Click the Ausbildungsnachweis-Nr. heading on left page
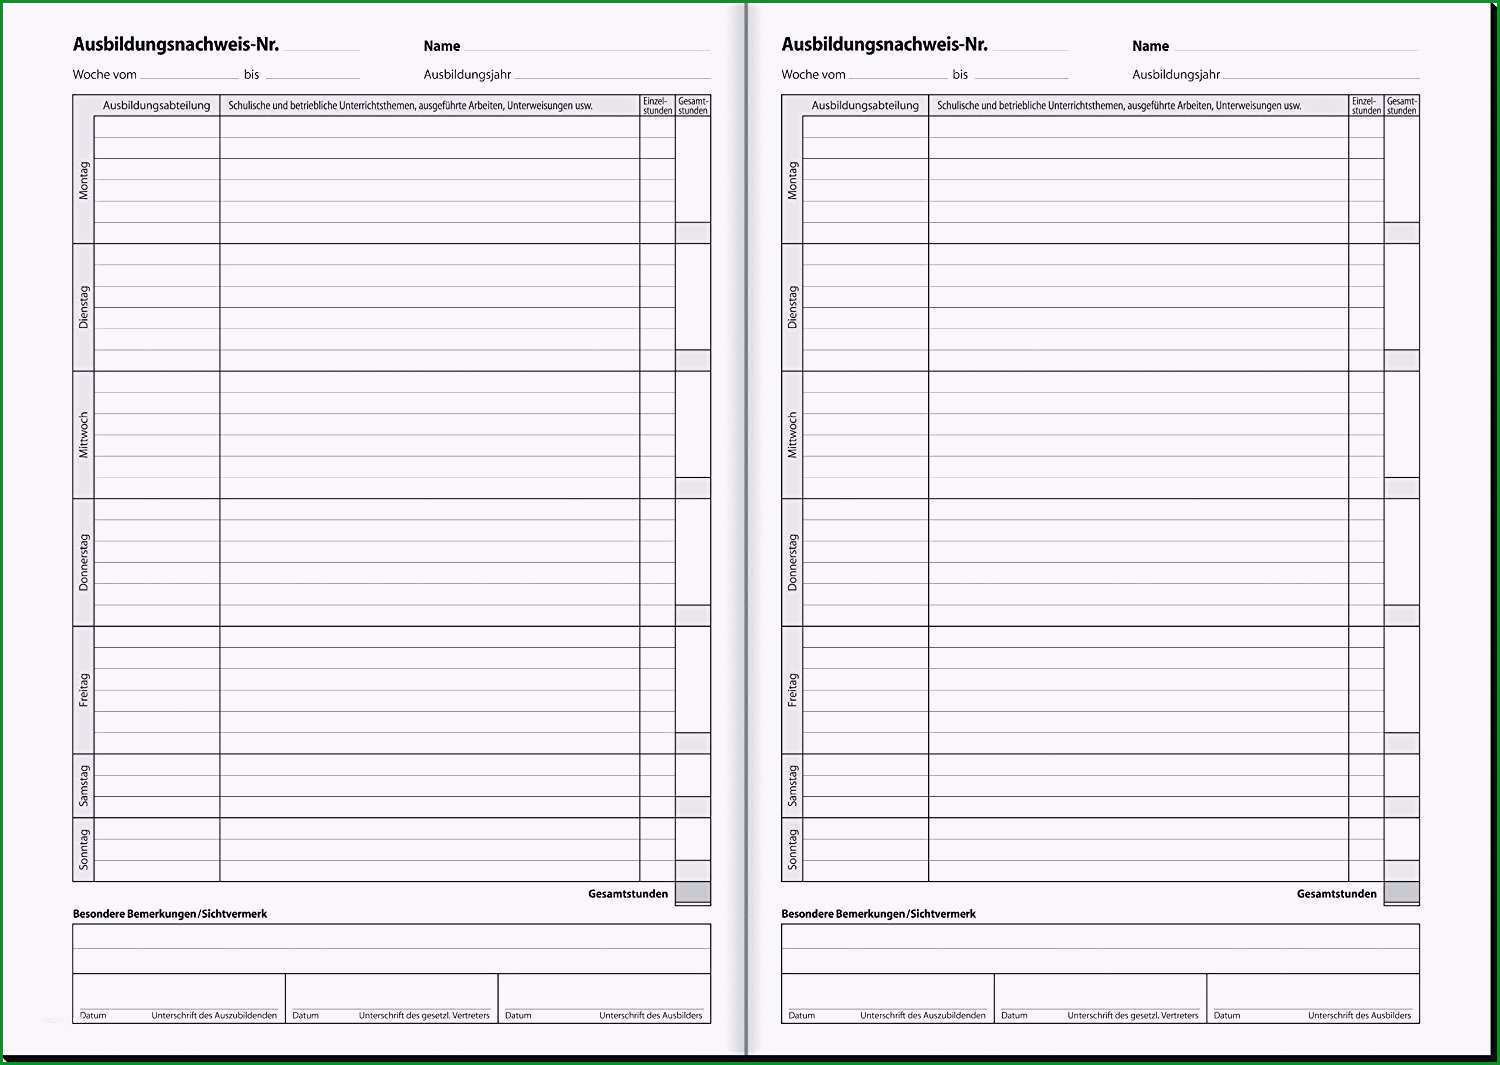 point(175,44)
